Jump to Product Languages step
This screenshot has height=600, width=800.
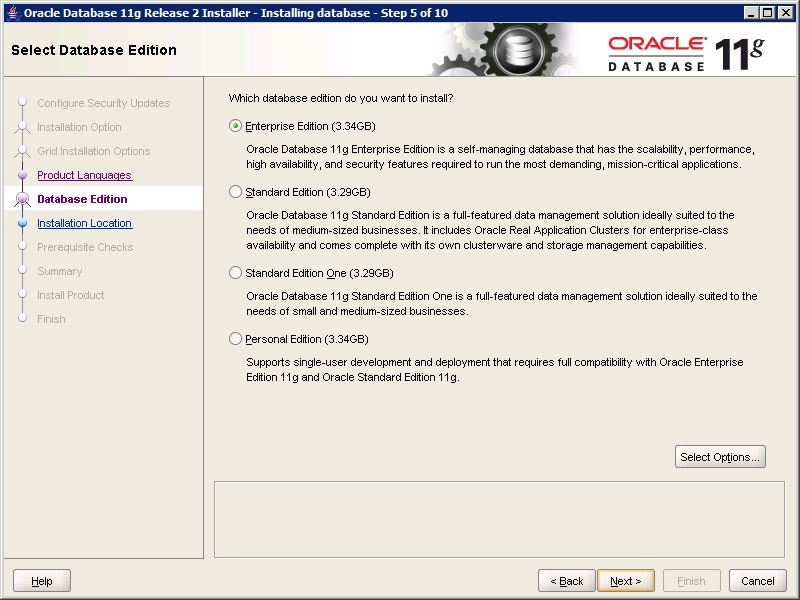pyautogui.click(x=85, y=175)
